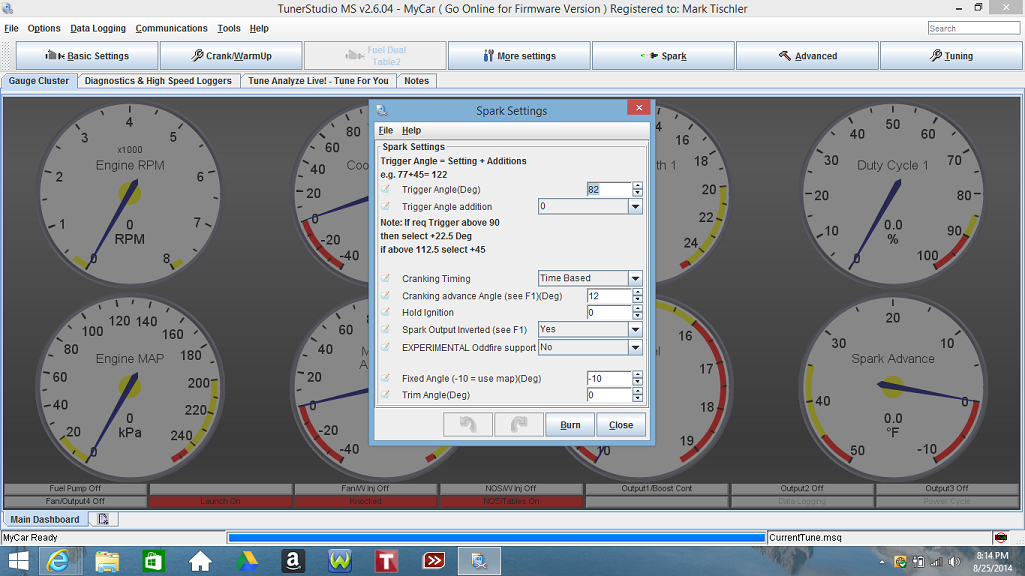
Task: Click the redo arrow button in Spark Settings
Action: coord(519,425)
